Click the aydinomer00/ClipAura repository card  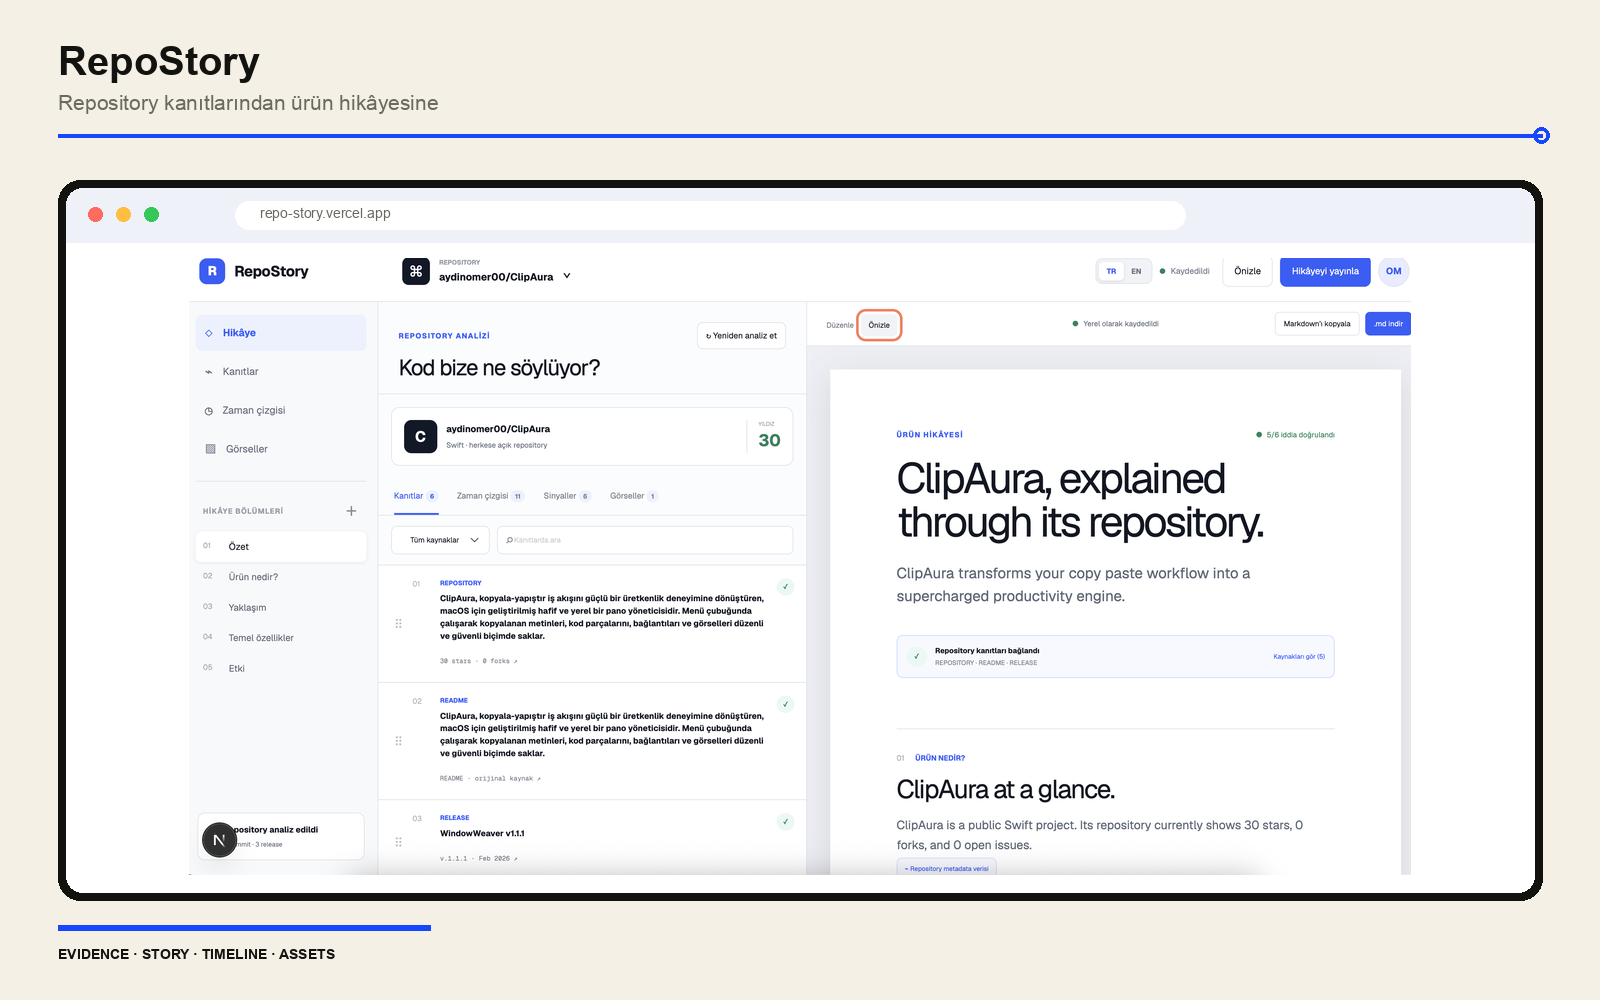pyautogui.click(x=592, y=436)
